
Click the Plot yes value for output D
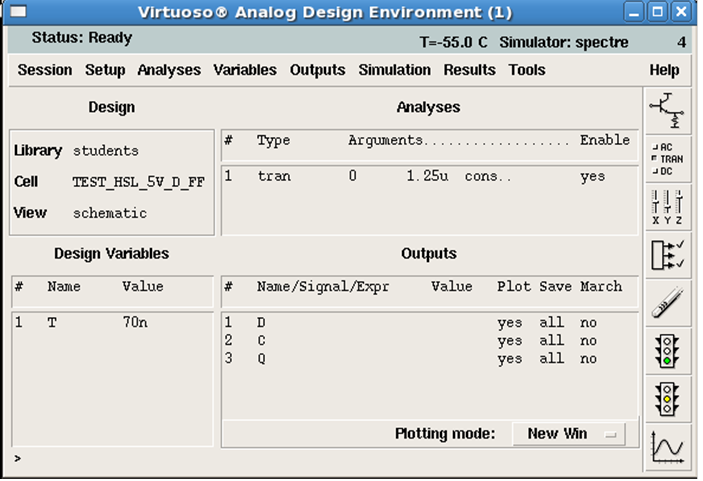pos(510,323)
